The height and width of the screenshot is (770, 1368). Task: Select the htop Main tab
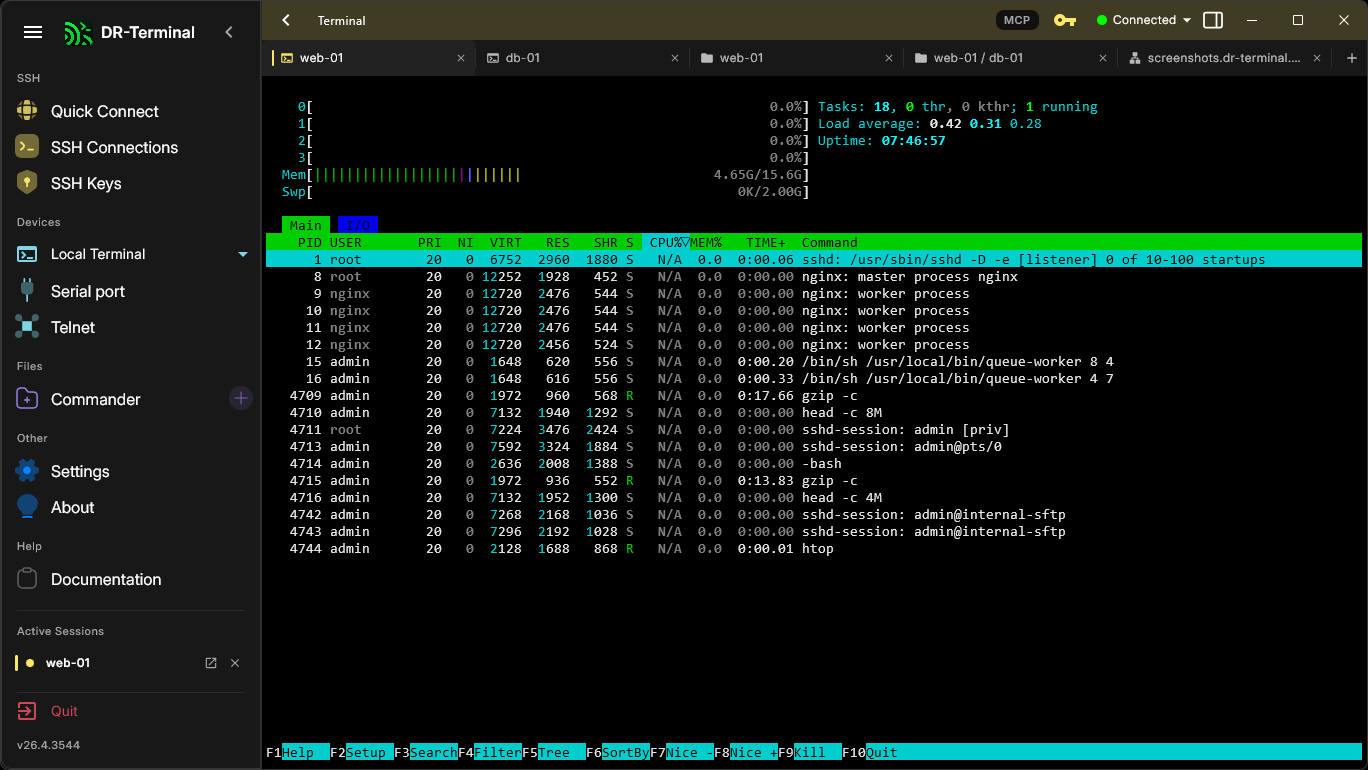pos(306,225)
